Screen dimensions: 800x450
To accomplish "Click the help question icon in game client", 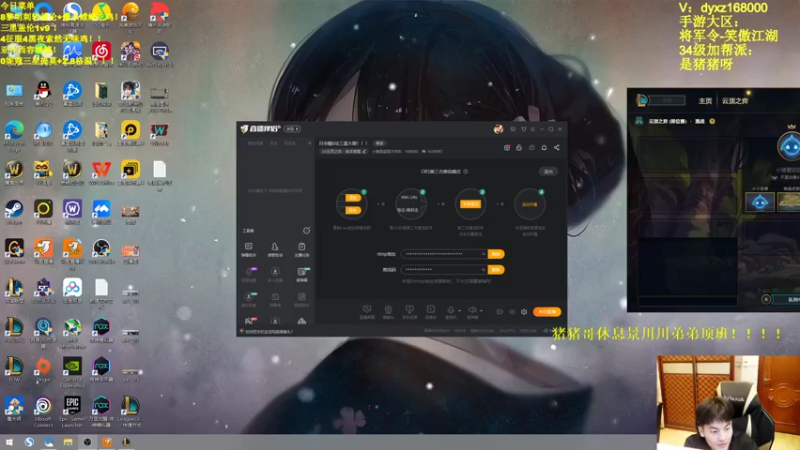I will pos(712,121).
